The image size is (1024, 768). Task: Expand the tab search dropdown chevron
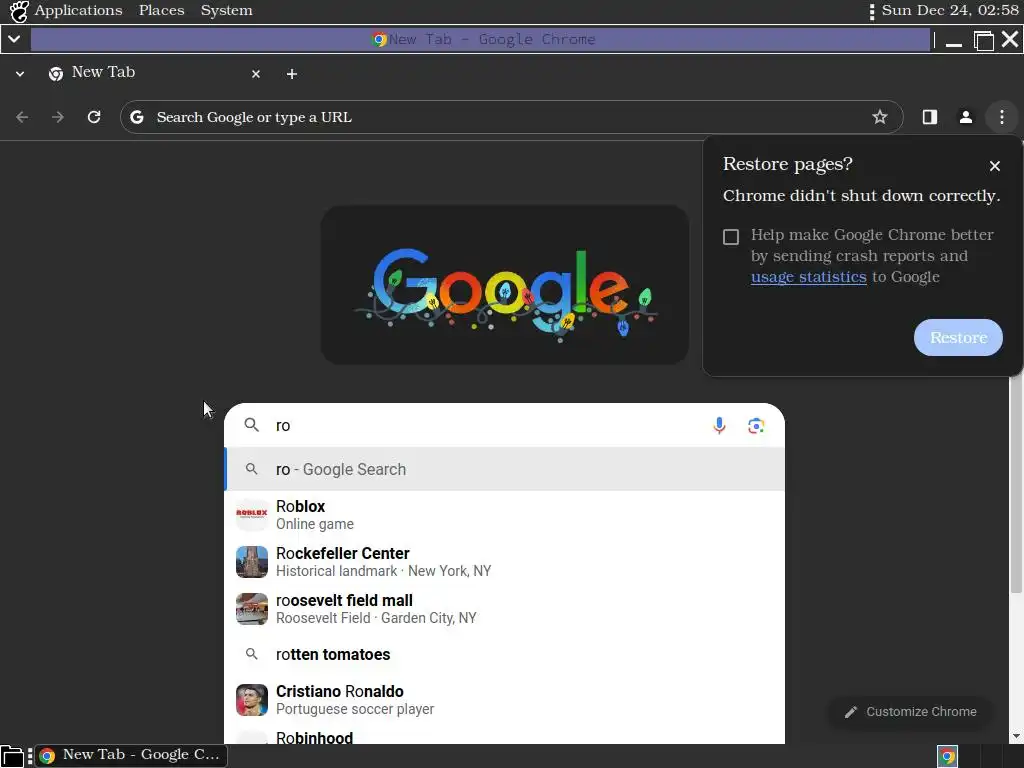tap(20, 74)
